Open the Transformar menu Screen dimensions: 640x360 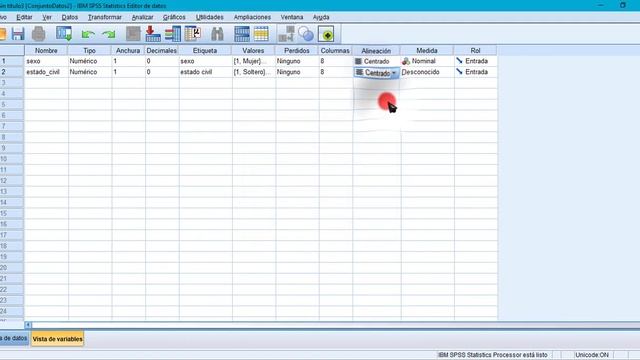click(104, 17)
